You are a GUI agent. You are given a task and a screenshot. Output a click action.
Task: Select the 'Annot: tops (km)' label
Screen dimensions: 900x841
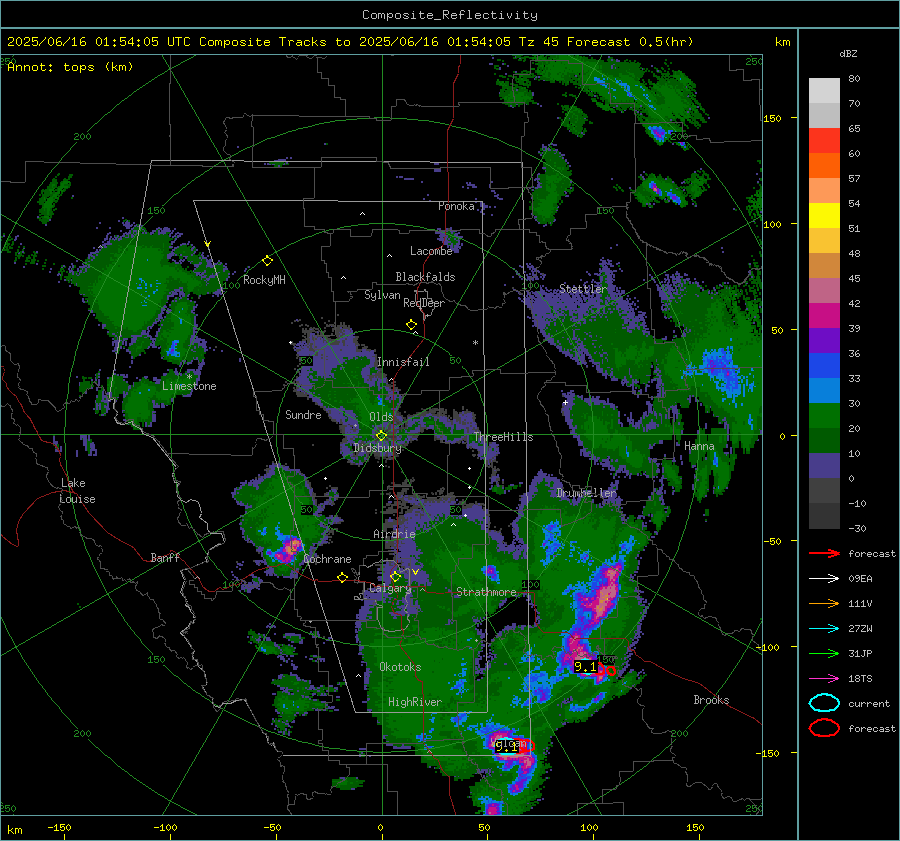pyautogui.click(x=70, y=67)
